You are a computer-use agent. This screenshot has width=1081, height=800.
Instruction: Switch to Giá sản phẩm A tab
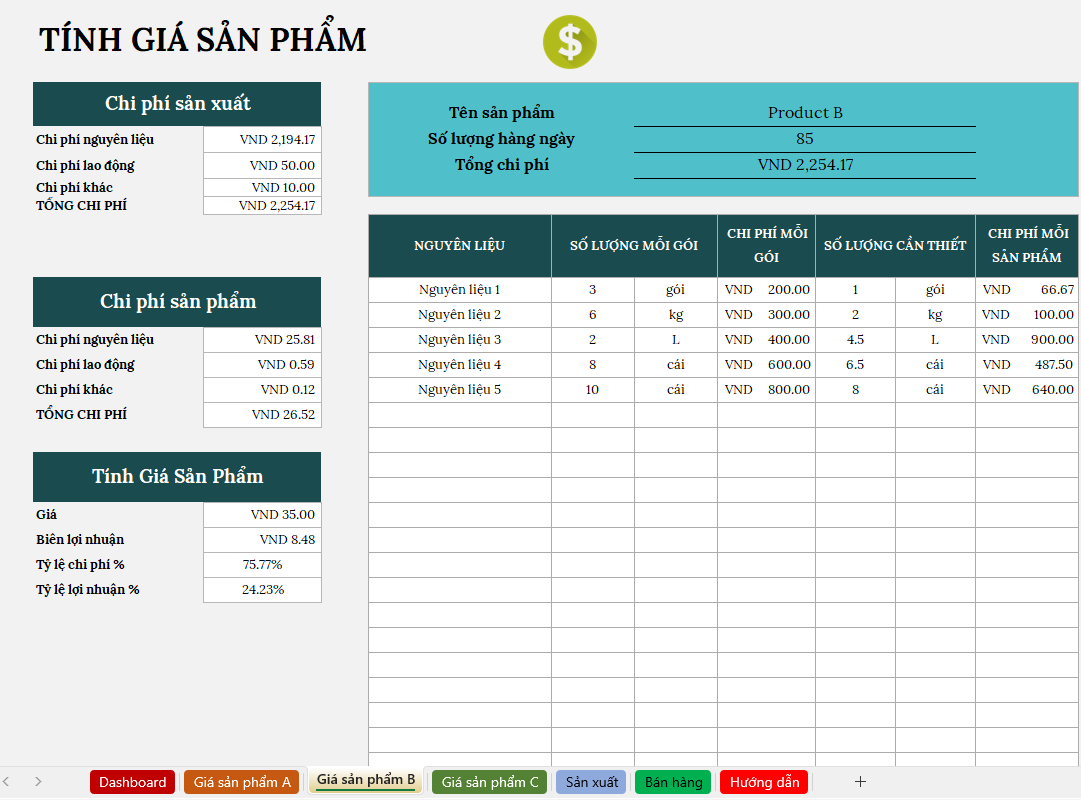pyautogui.click(x=242, y=782)
